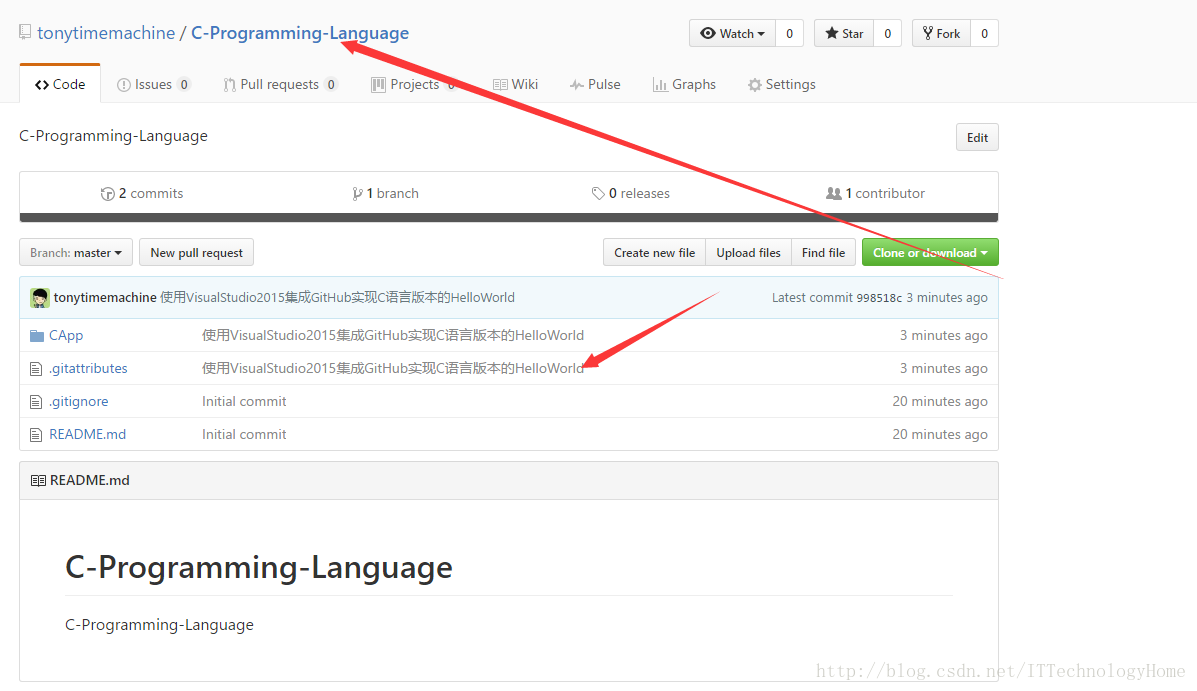Open the Pulse tab
The image size is (1197, 691).
pyautogui.click(x=595, y=84)
